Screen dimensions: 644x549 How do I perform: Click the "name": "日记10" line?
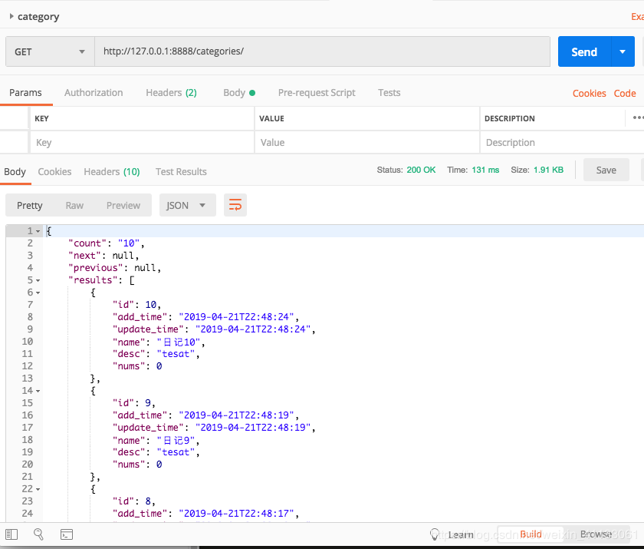(x=159, y=342)
